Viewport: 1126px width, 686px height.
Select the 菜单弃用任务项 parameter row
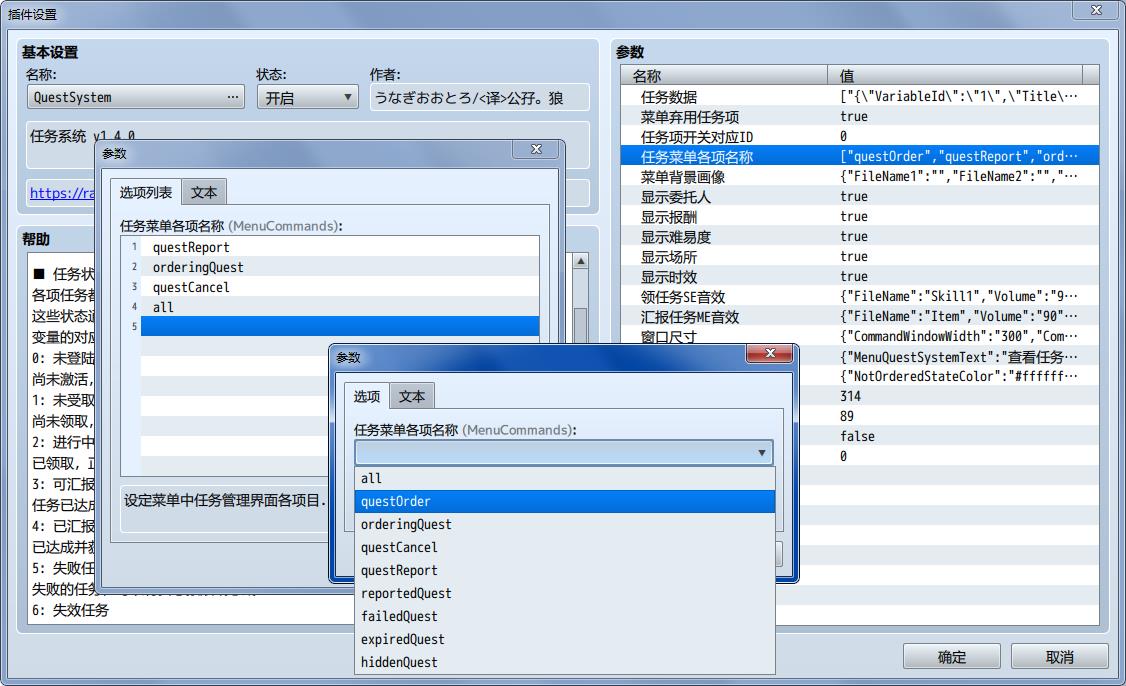tap(860, 116)
